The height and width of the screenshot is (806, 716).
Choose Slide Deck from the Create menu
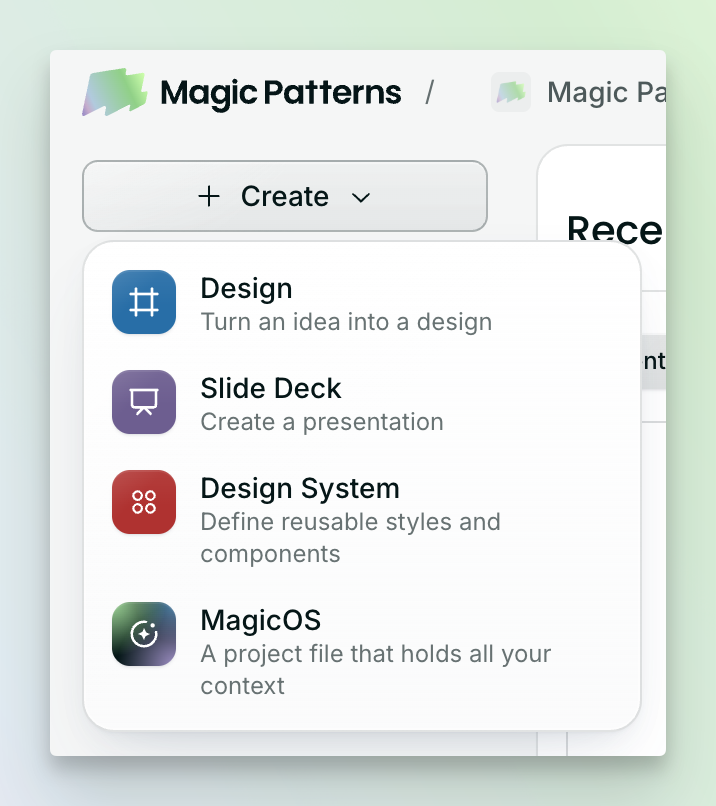(362, 404)
